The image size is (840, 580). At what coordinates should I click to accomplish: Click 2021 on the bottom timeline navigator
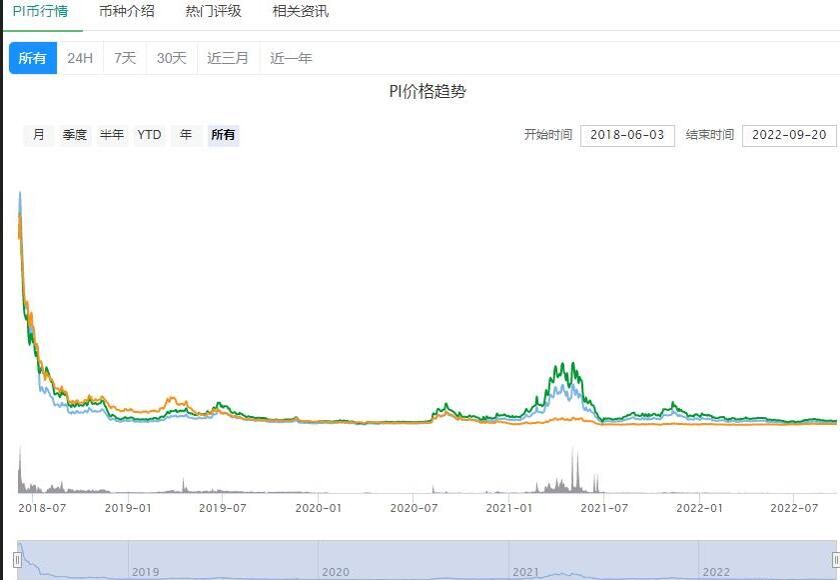point(524,571)
